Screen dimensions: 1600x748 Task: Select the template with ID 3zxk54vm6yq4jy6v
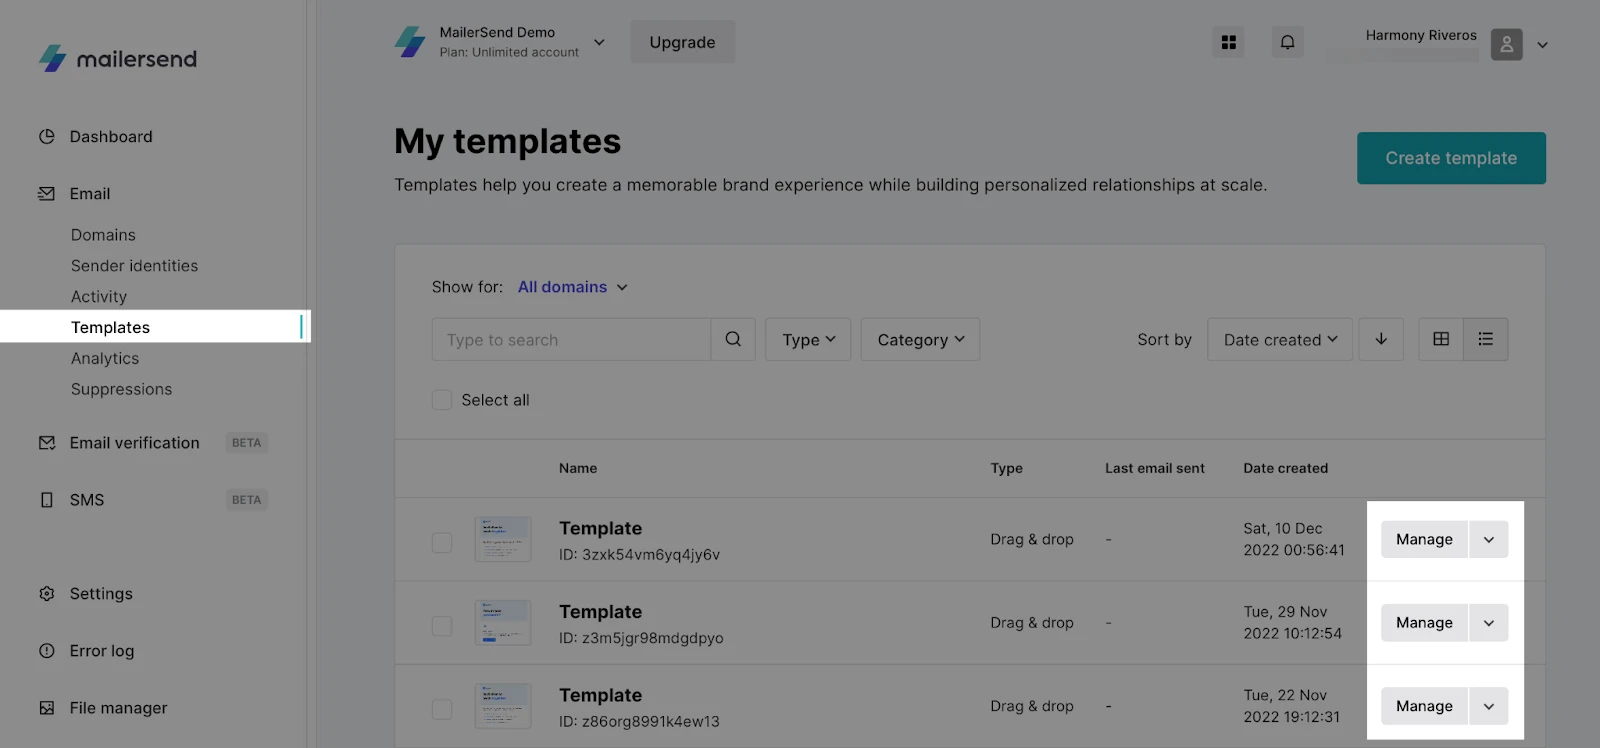pyautogui.click(x=442, y=542)
